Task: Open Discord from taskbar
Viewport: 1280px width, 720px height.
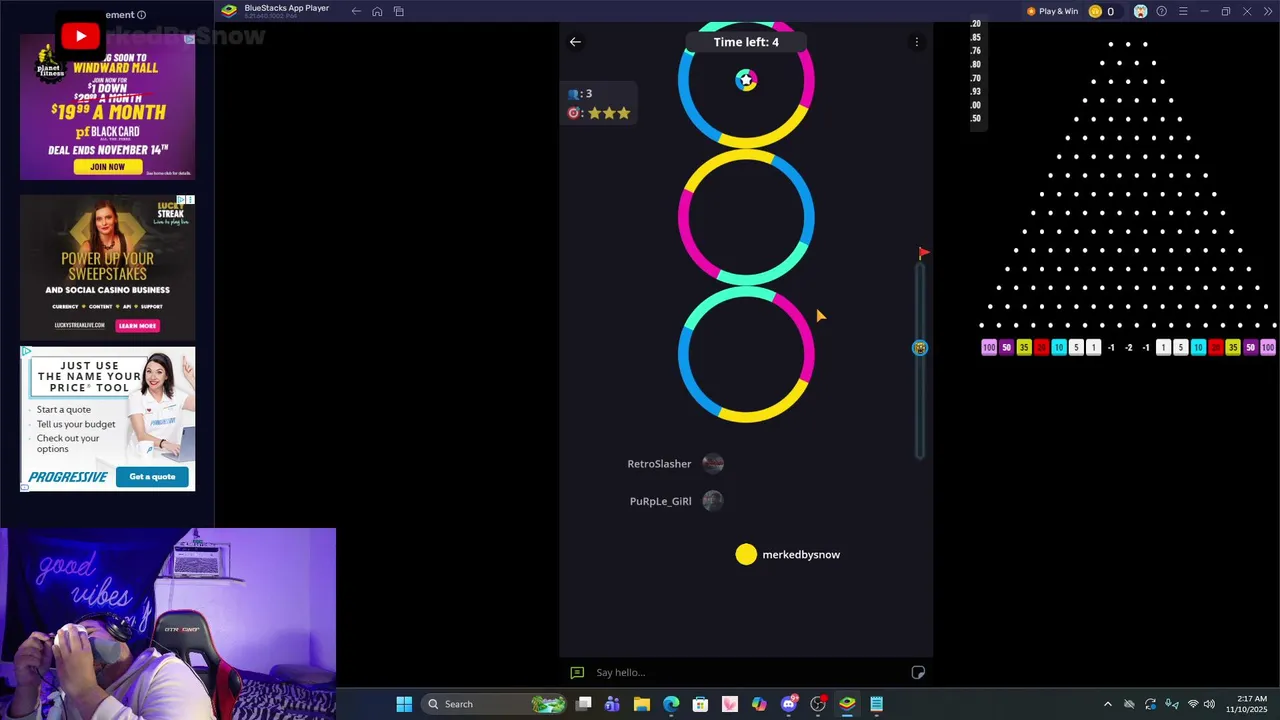Action: point(789,704)
